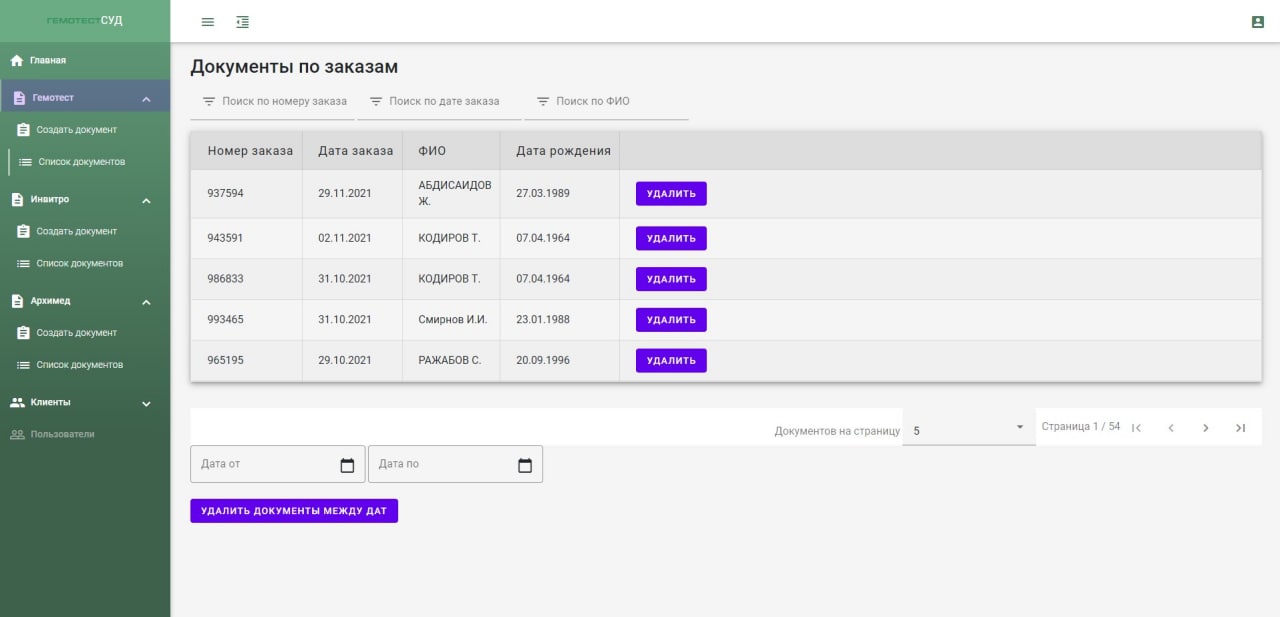Go to the previous page using left arrow
The width and height of the screenshot is (1280, 617).
(1171, 428)
